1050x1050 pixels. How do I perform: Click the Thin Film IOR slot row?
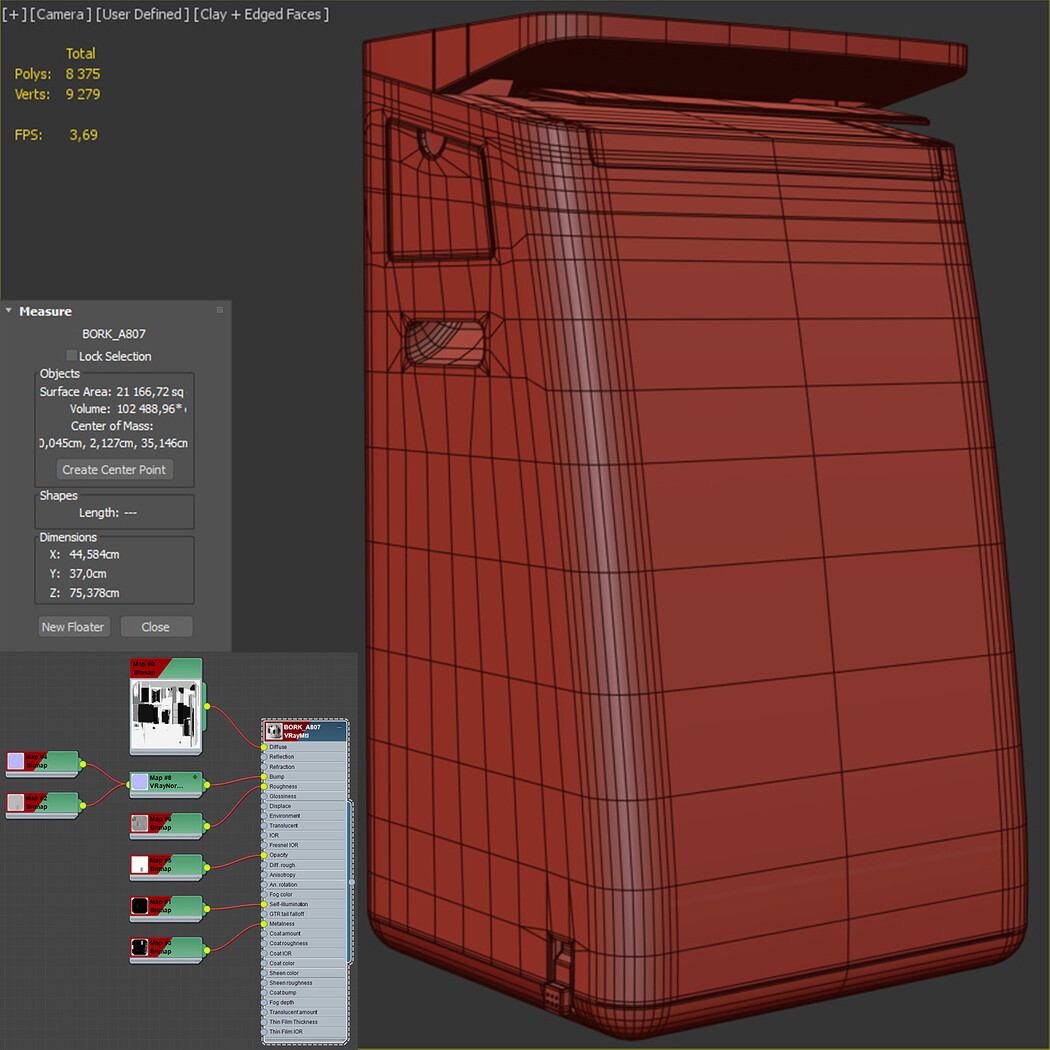pyautogui.click(x=305, y=1032)
